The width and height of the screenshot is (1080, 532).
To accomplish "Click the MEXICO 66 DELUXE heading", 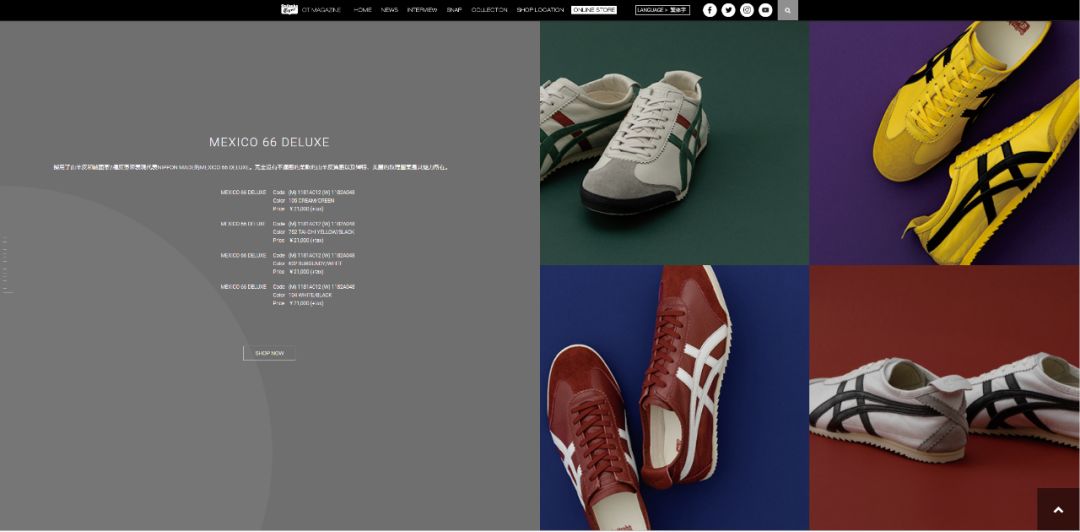I will (x=269, y=143).
